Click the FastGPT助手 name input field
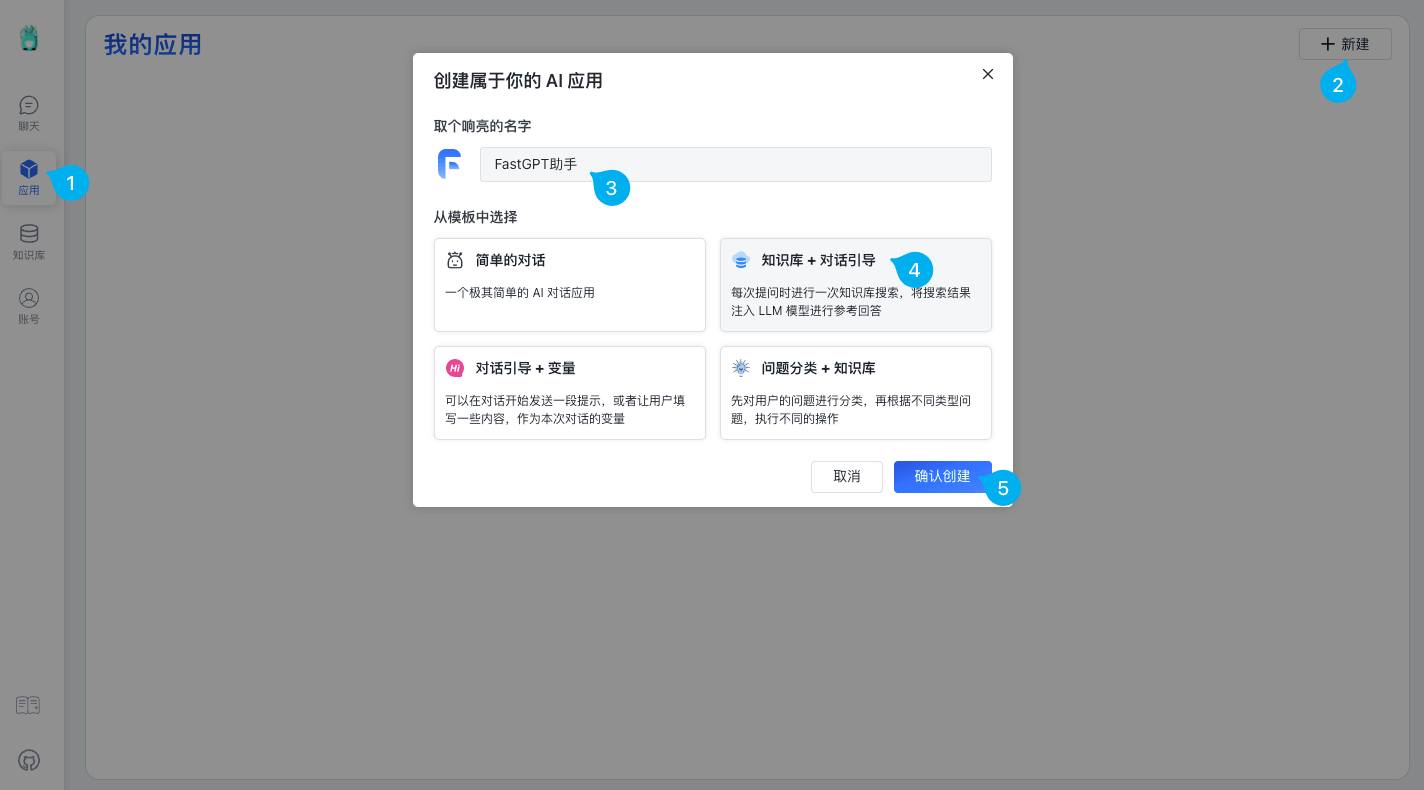Viewport: 1424px width, 790px height. pos(735,164)
